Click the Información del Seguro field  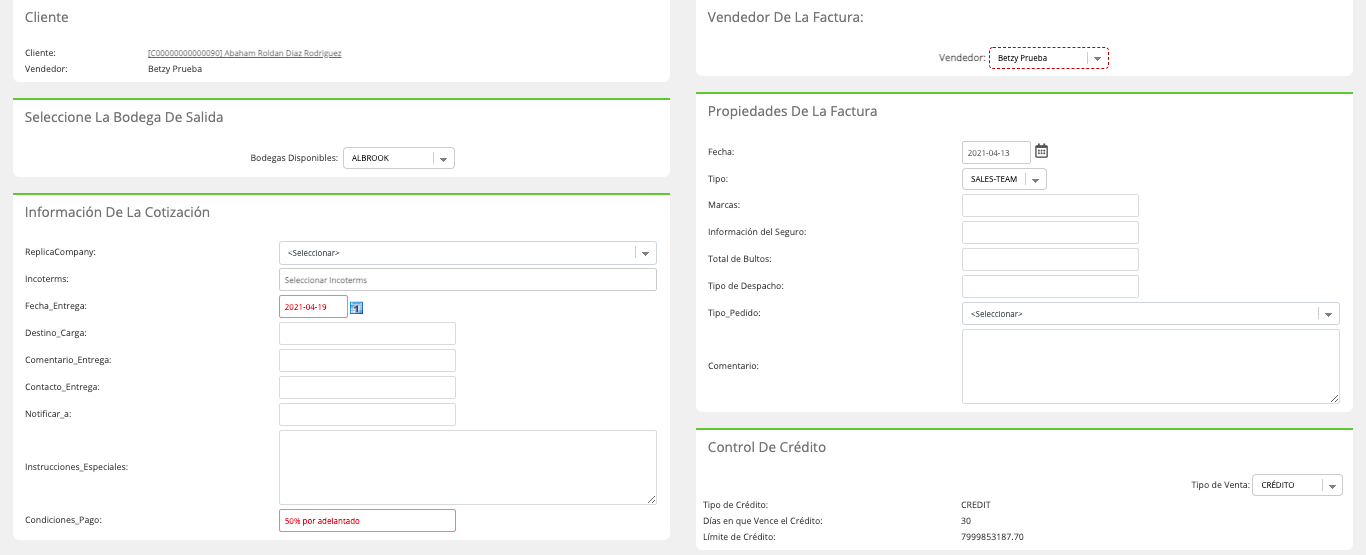[x=1050, y=233]
